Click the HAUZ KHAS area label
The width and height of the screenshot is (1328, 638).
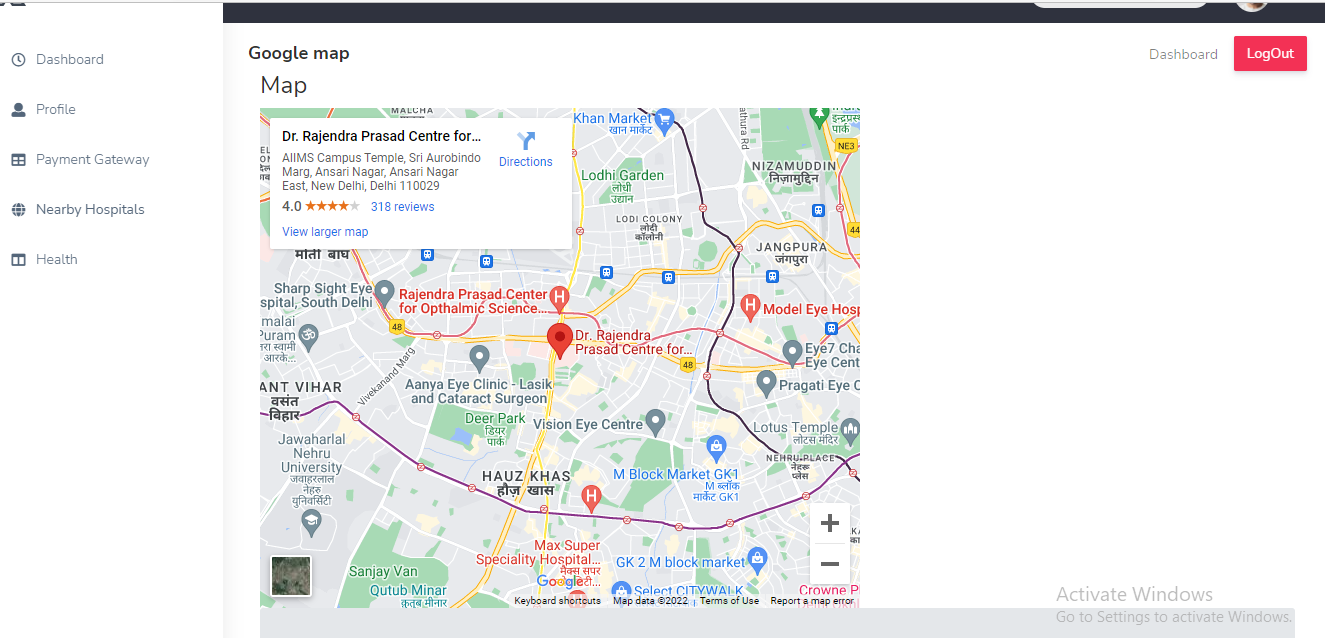click(x=526, y=476)
